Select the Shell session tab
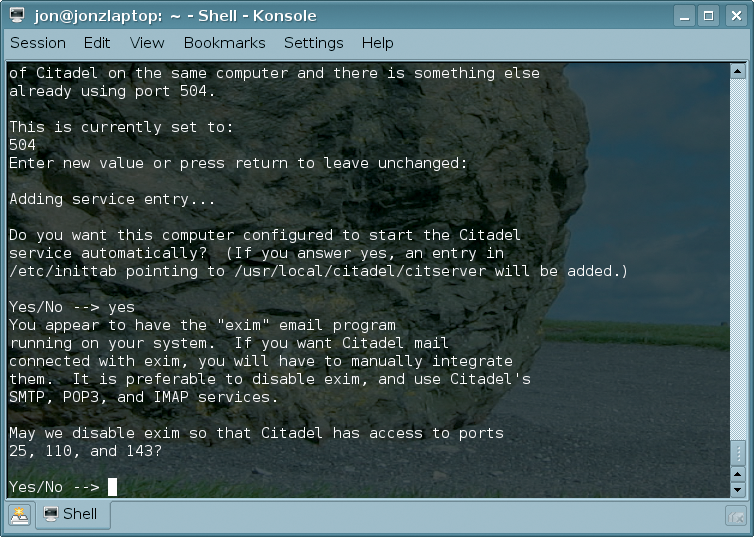754x537 pixels. (73, 514)
